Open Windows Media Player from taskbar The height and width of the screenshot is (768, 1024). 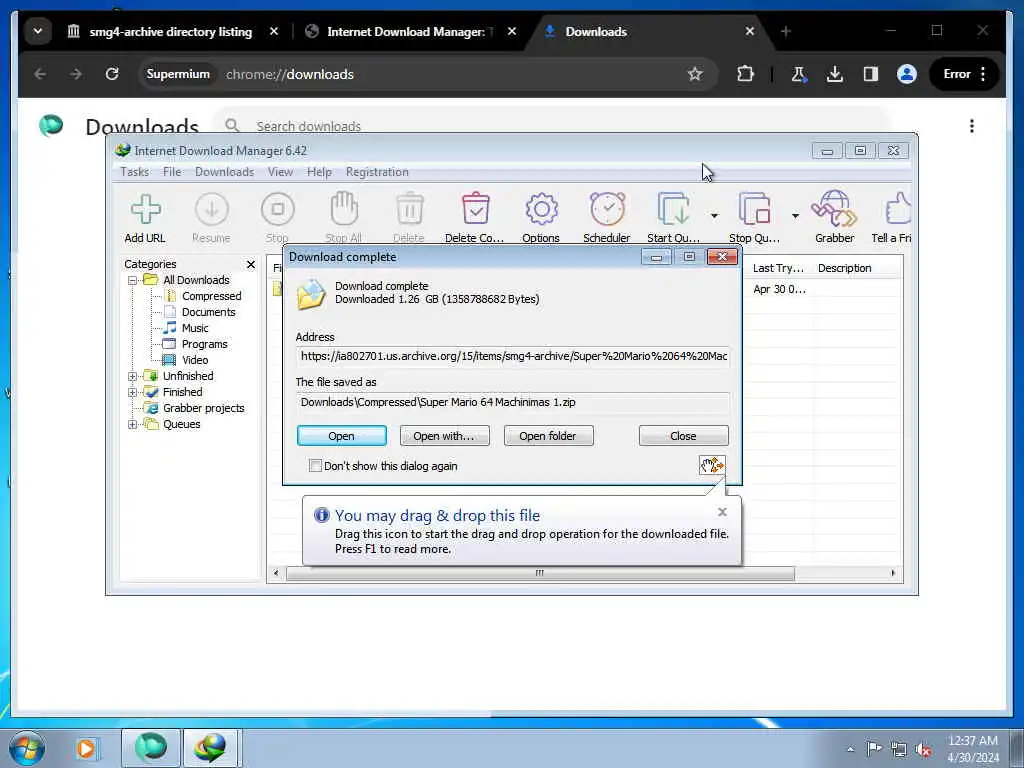[86, 748]
